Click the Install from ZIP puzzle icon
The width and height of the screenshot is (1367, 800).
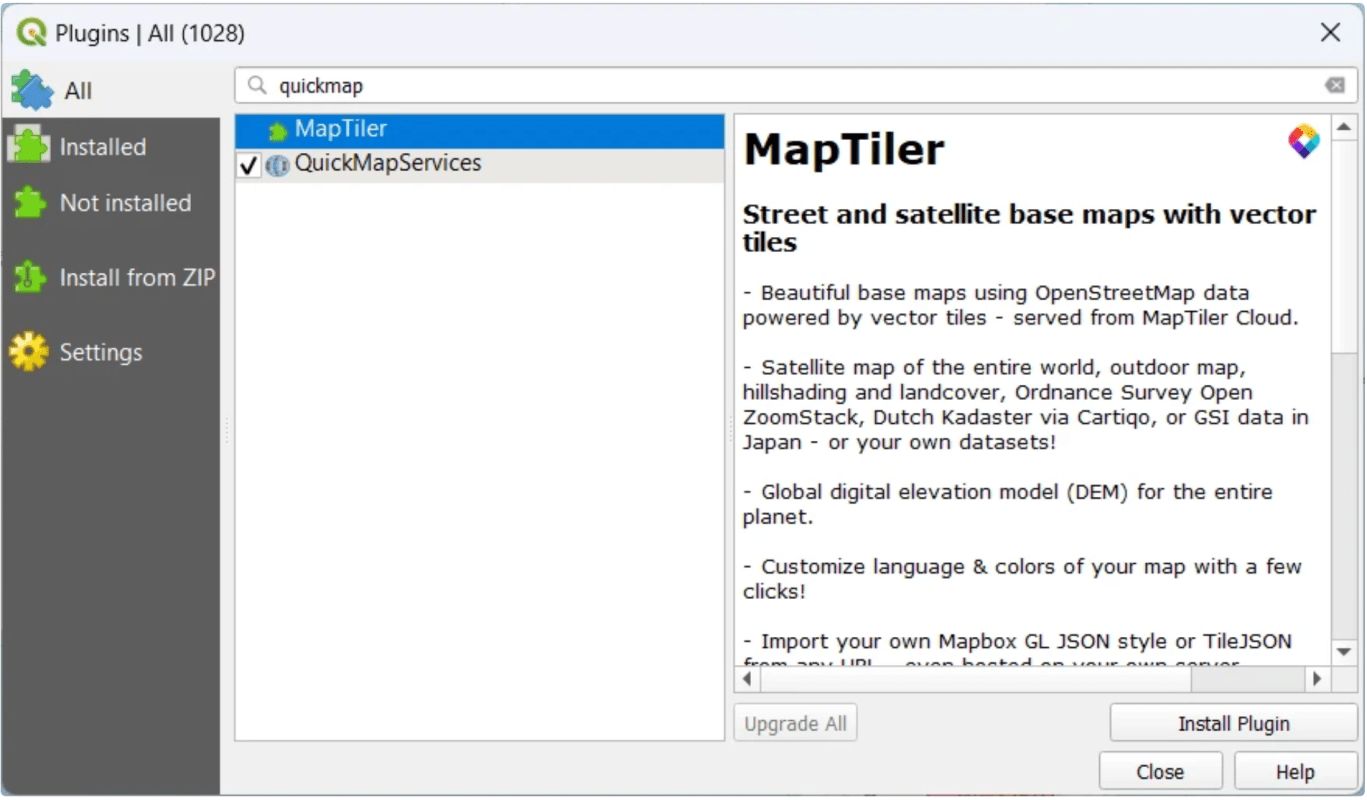[30, 278]
